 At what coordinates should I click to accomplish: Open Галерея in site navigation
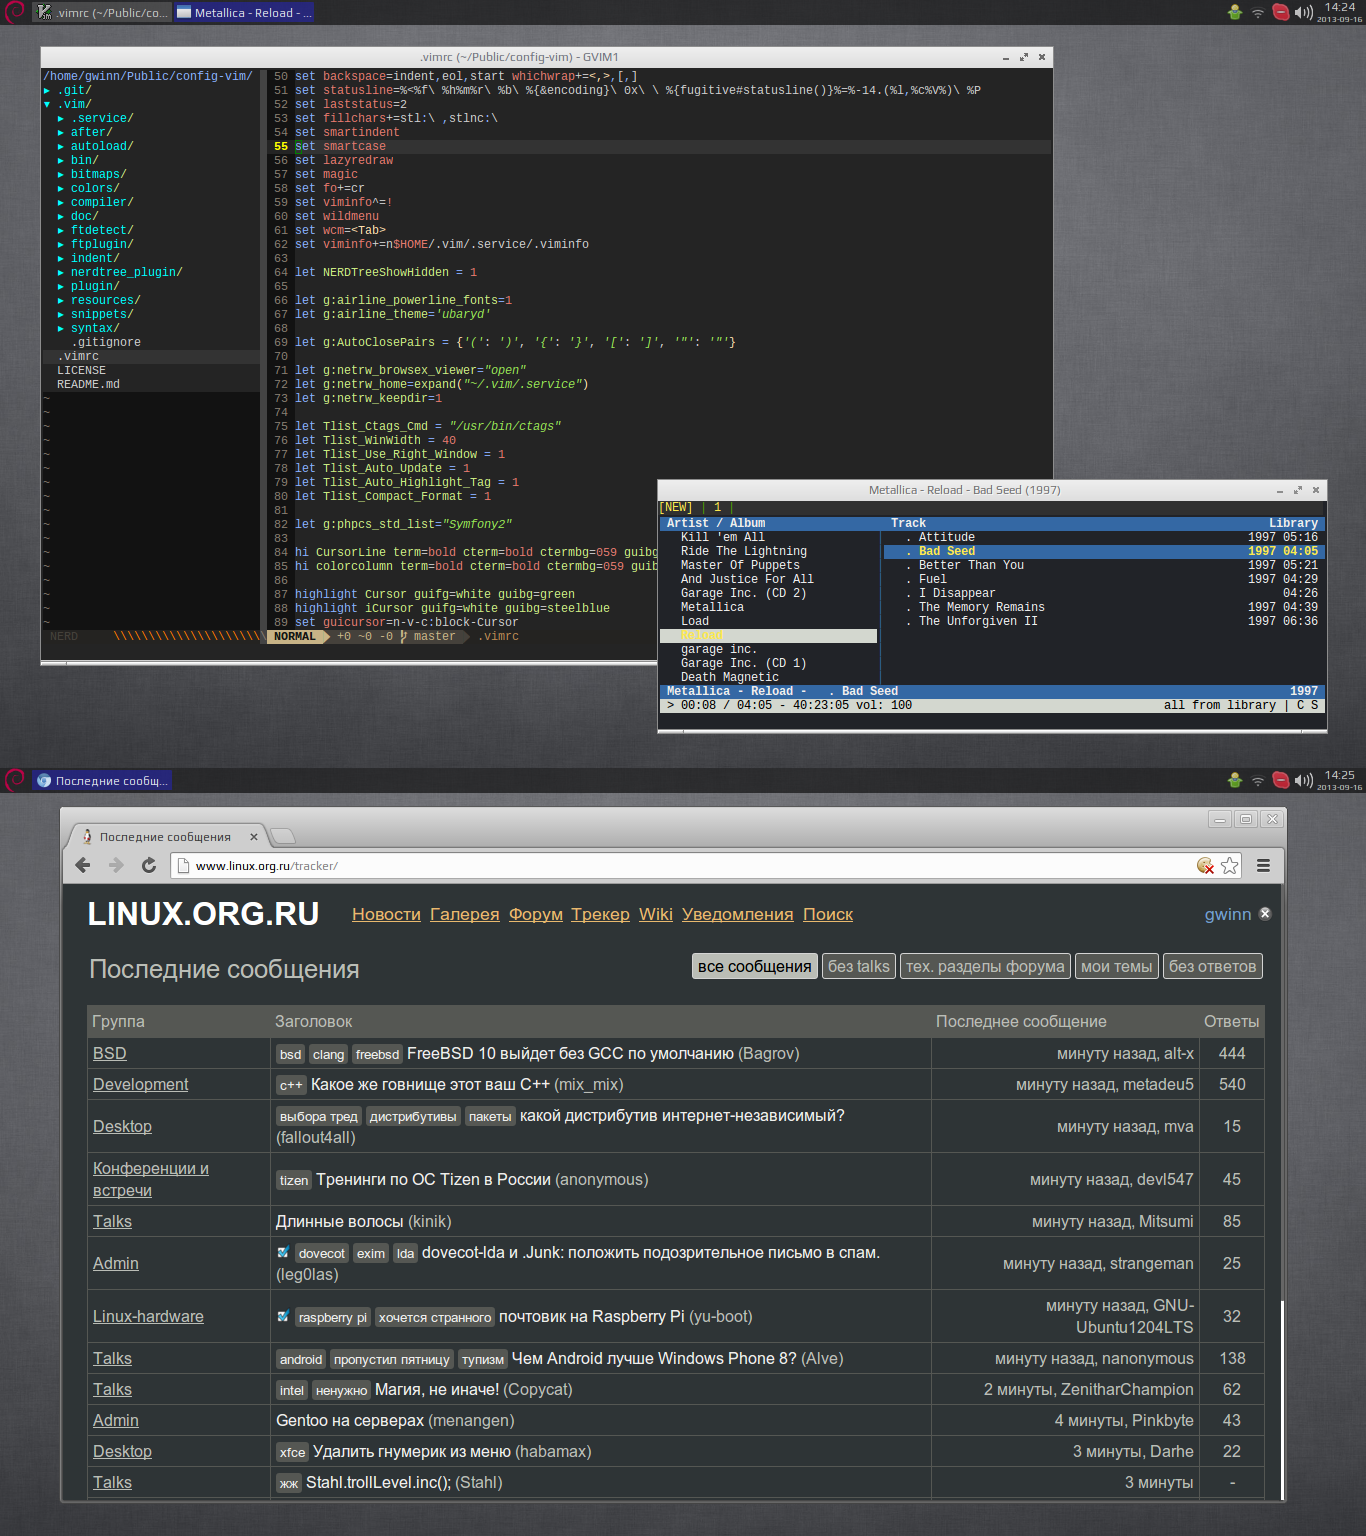(464, 914)
